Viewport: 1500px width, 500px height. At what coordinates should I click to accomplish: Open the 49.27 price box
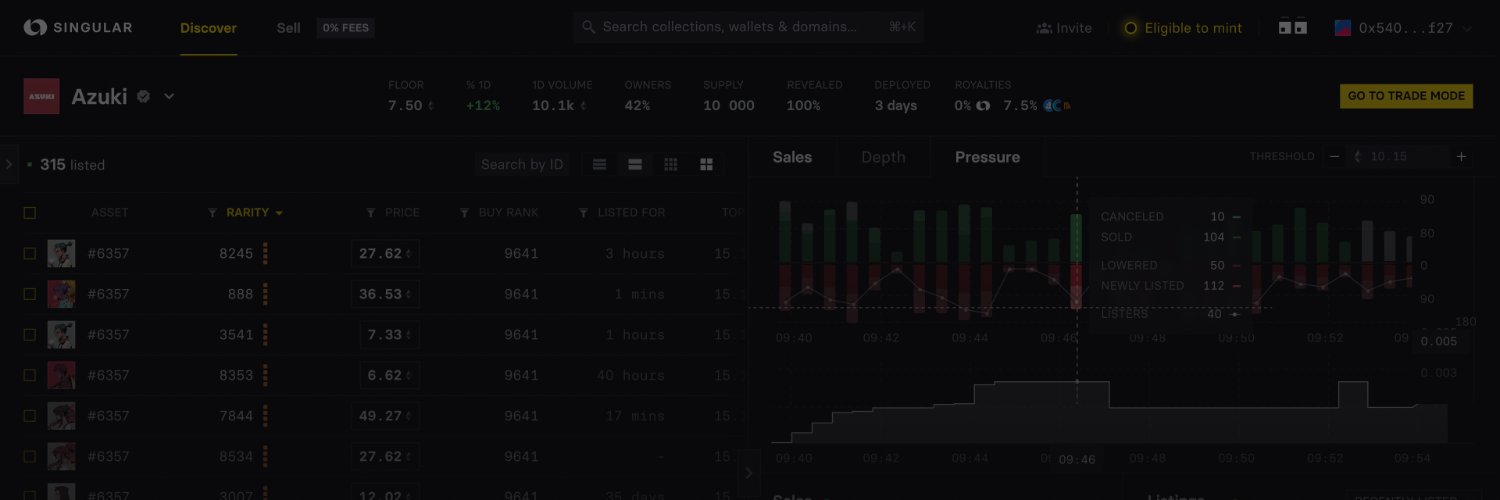(385, 416)
